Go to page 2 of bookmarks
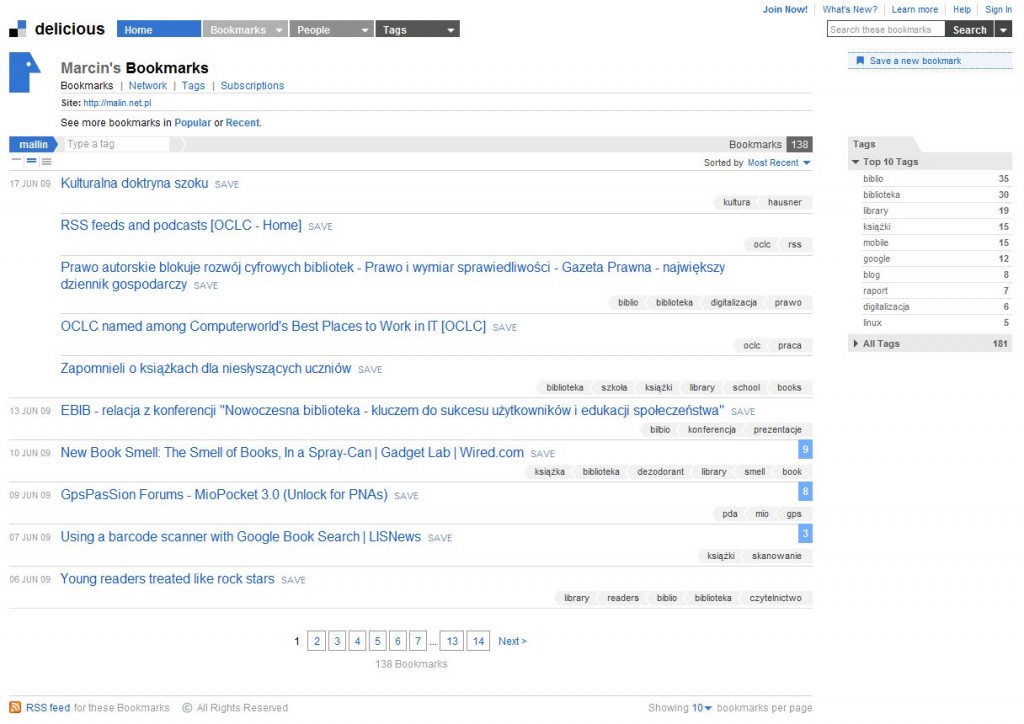The image size is (1024, 724). coord(317,641)
